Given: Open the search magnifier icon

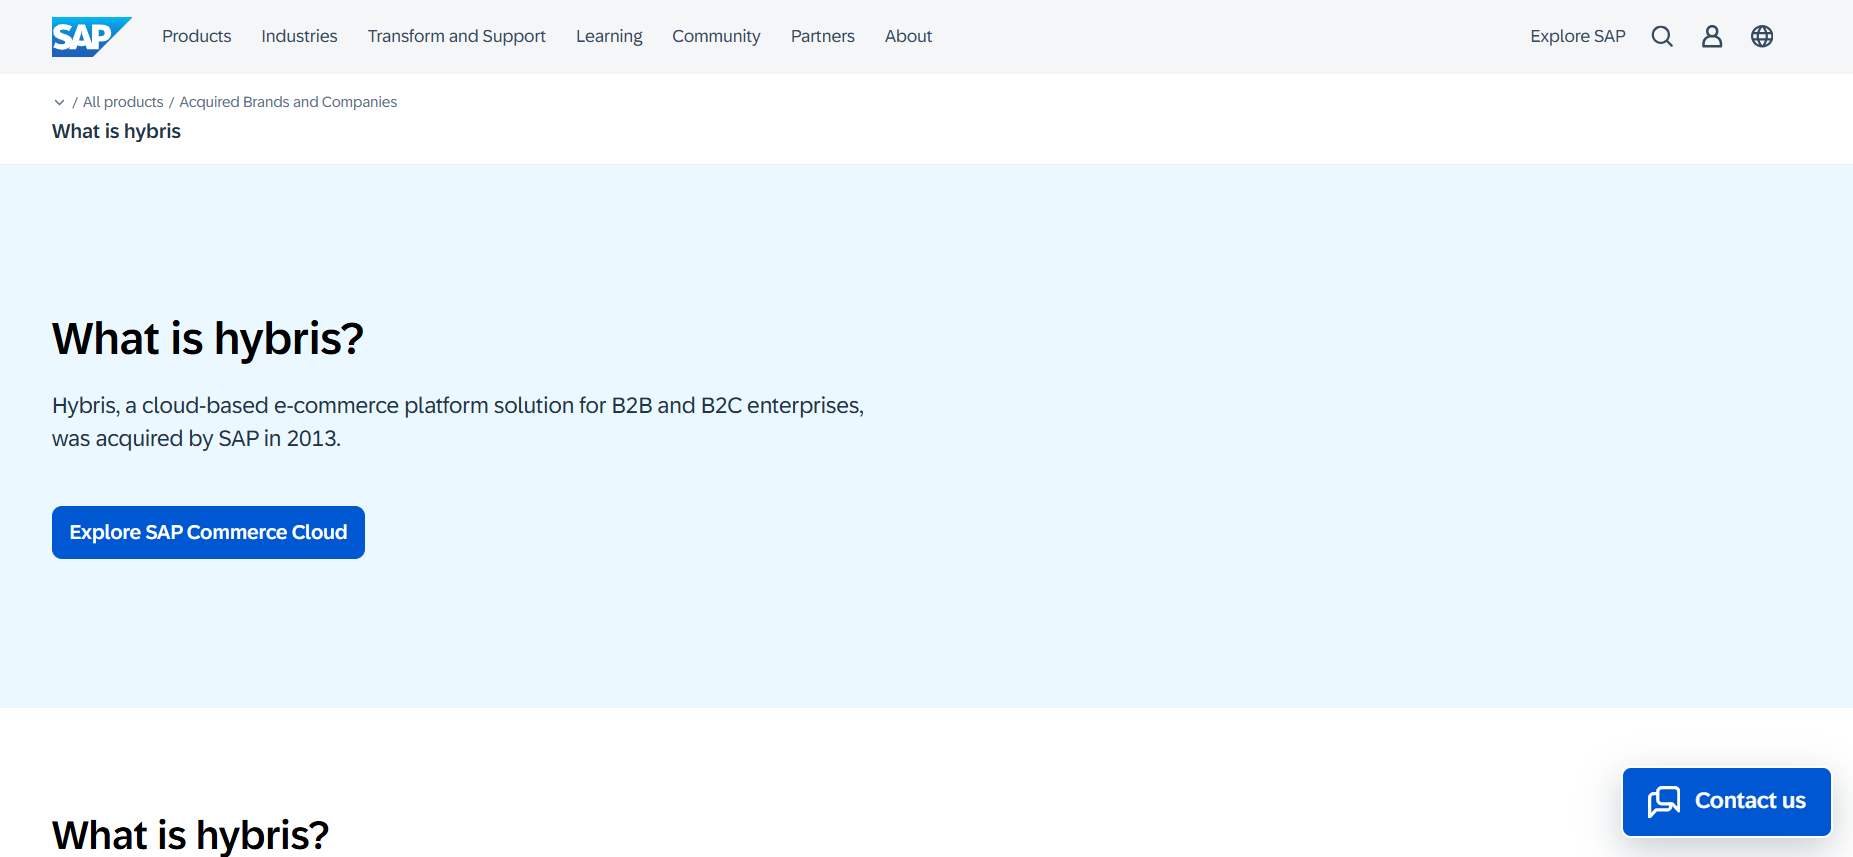Looking at the screenshot, I should (1662, 37).
